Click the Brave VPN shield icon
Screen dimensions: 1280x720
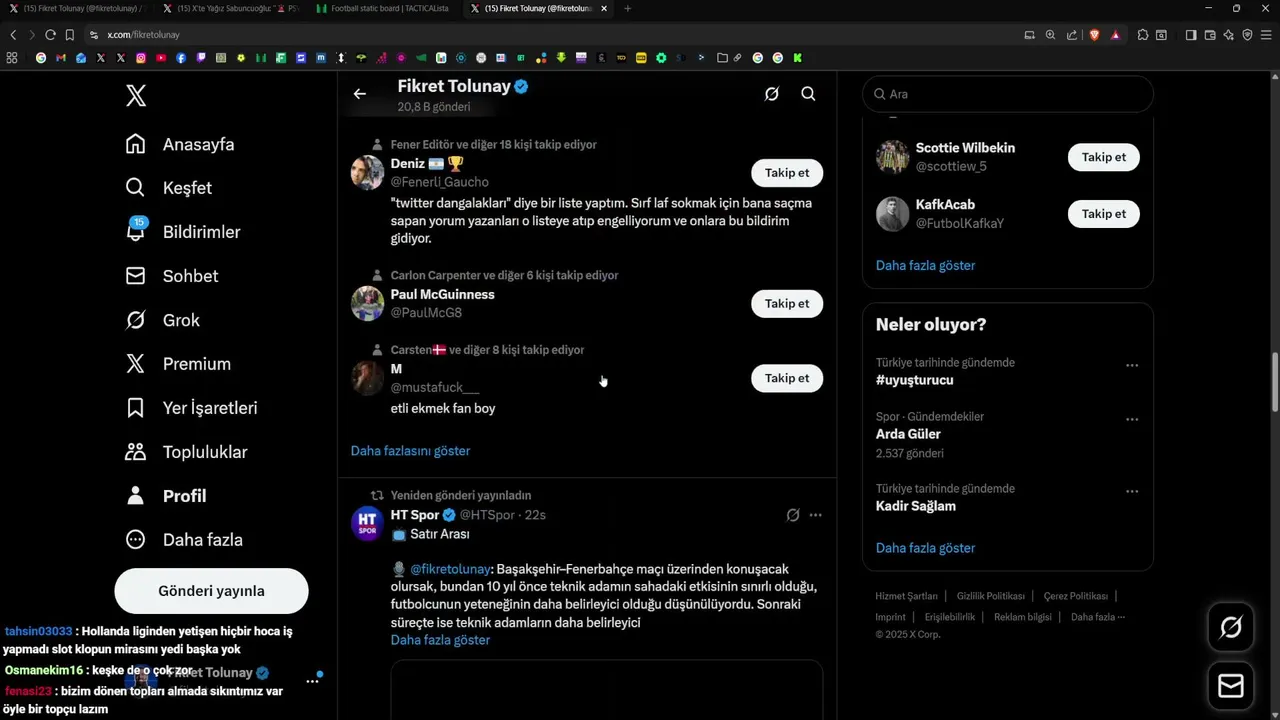pos(1247,35)
